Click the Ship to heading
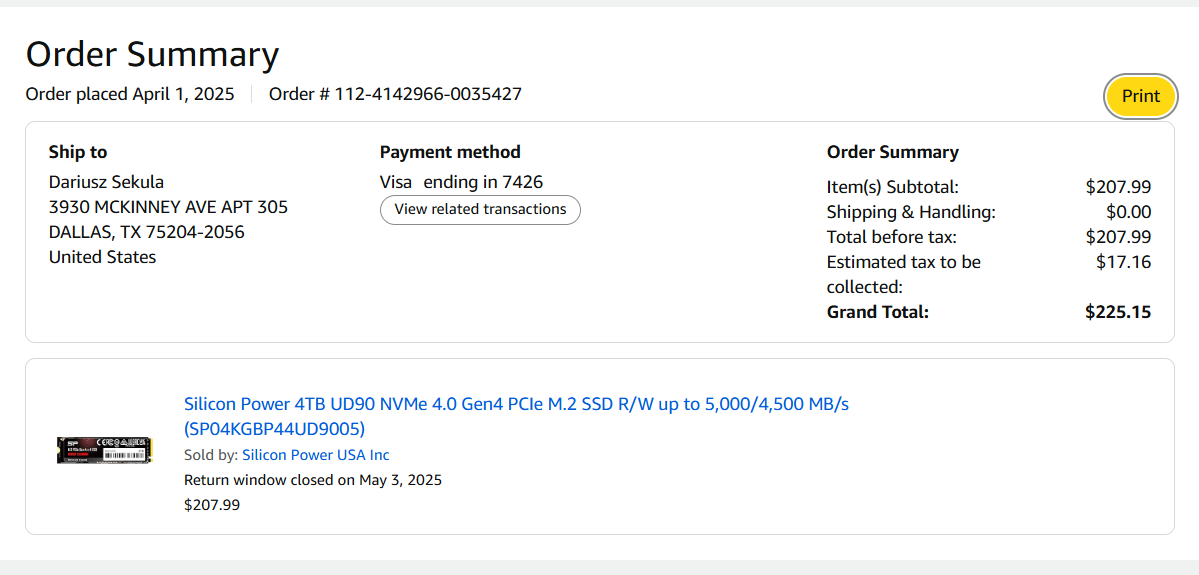Screen dimensions: 1199x575 coord(78,152)
